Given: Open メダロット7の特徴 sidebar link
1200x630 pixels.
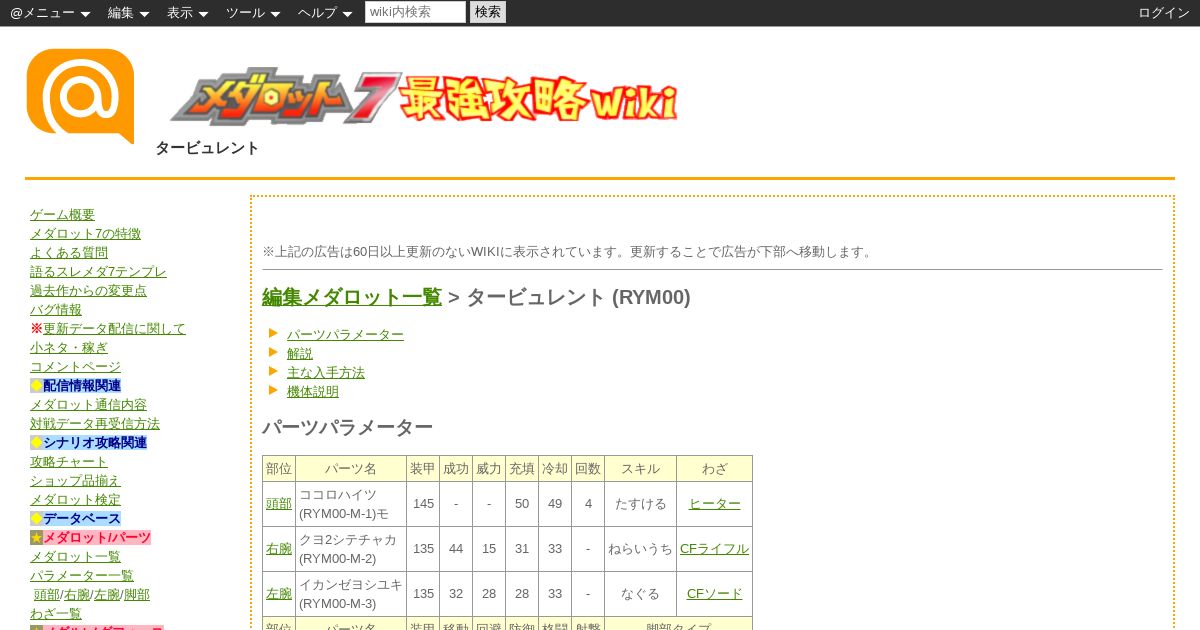Looking at the screenshot, I should click(85, 234).
